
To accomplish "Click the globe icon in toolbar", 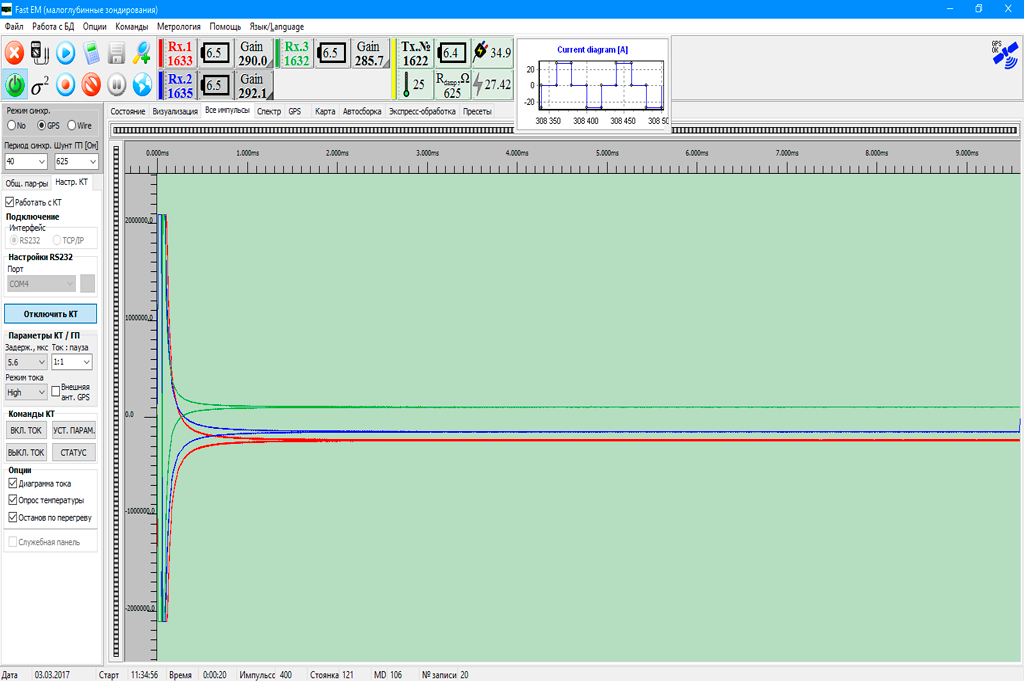I will (142, 84).
